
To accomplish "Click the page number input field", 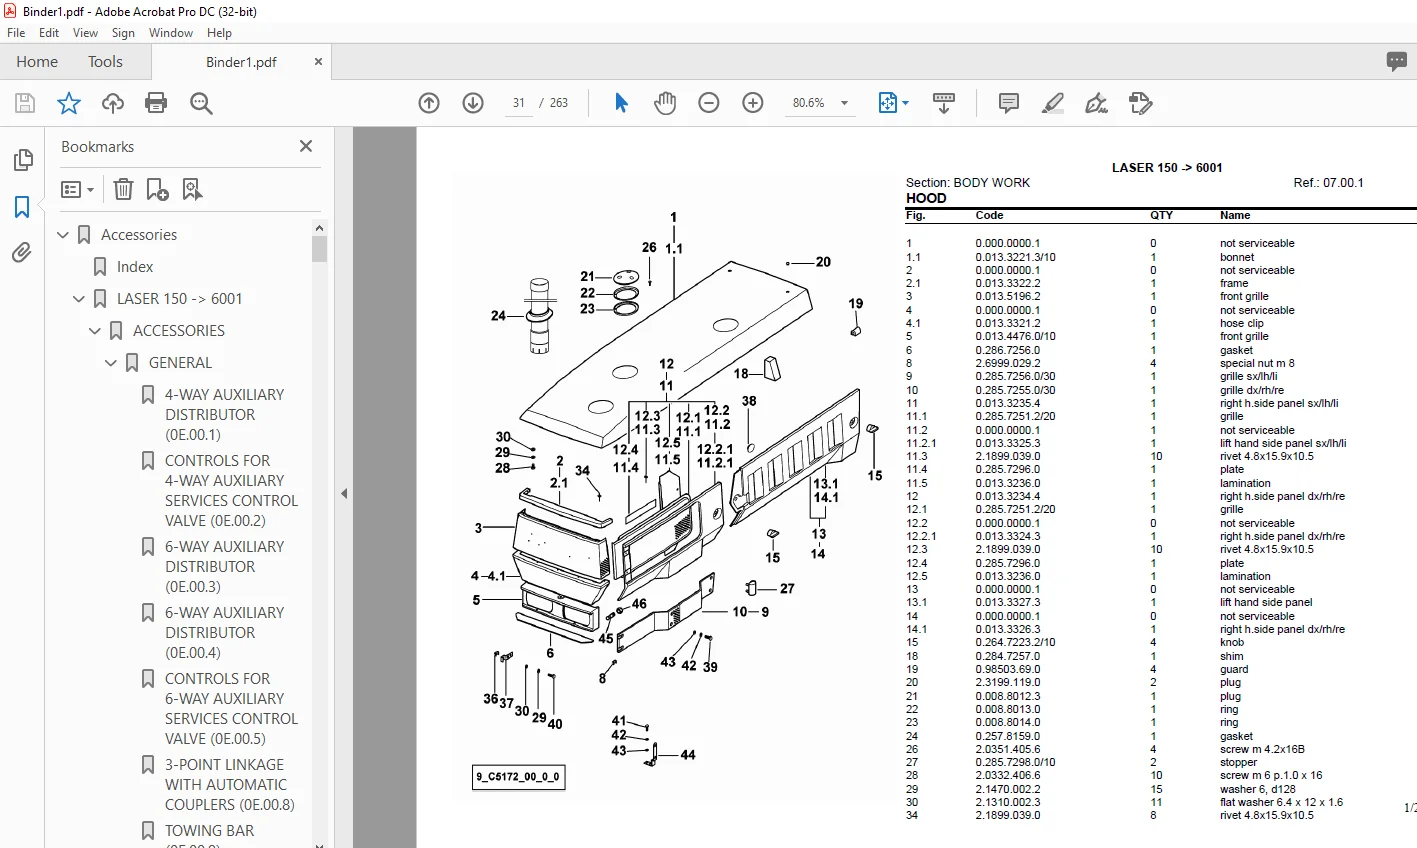I will 518,103.
